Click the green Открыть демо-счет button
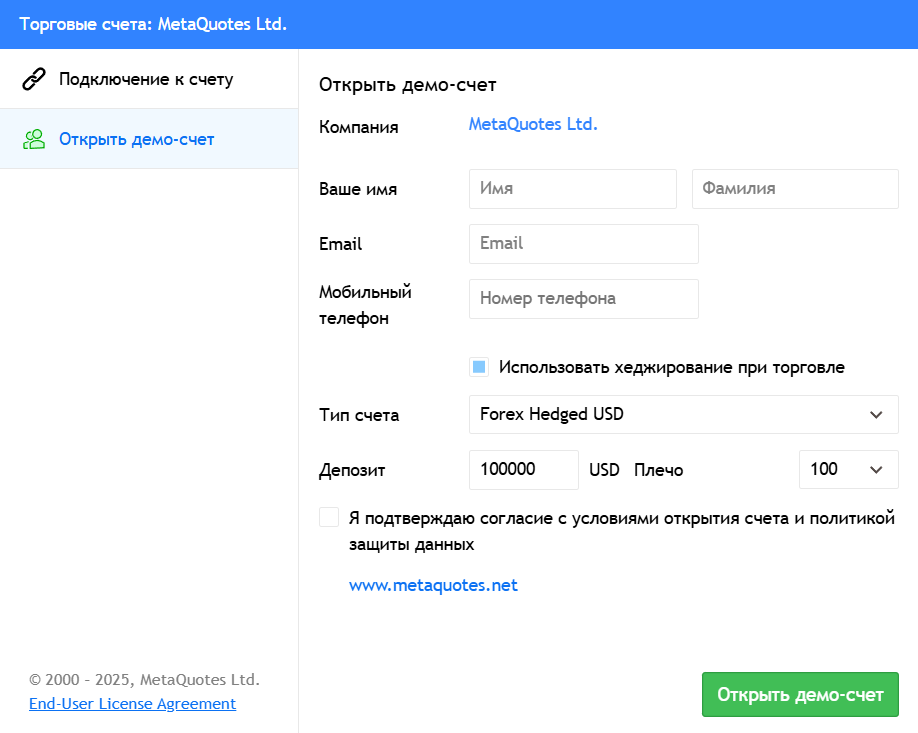The image size is (918, 733). point(800,694)
